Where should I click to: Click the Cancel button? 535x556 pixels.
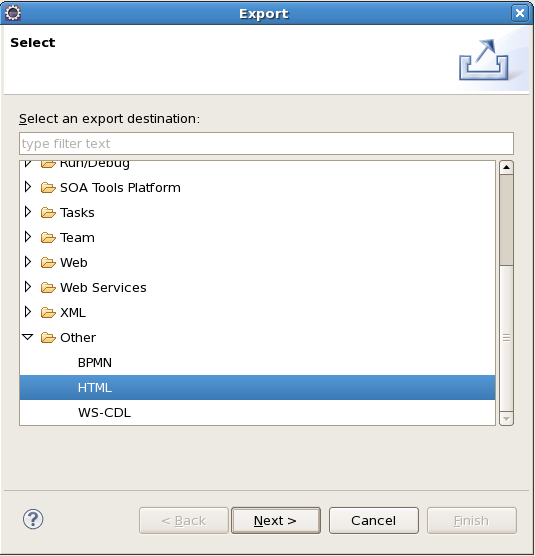click(x=374, y=520)
